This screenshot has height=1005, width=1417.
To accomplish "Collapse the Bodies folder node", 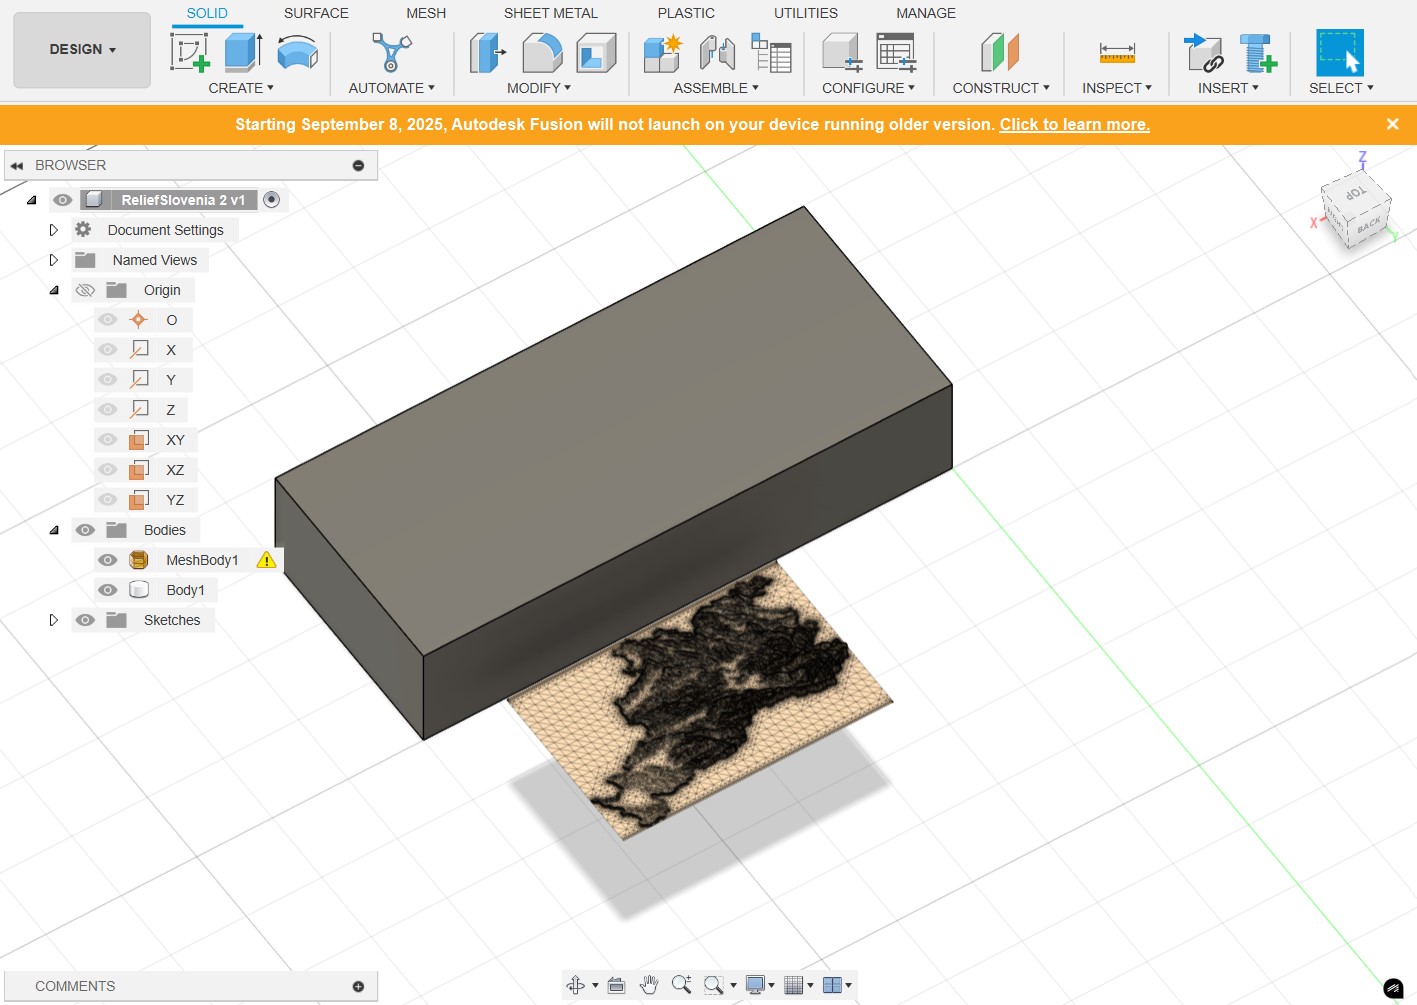I will click(x=54, y=530).
